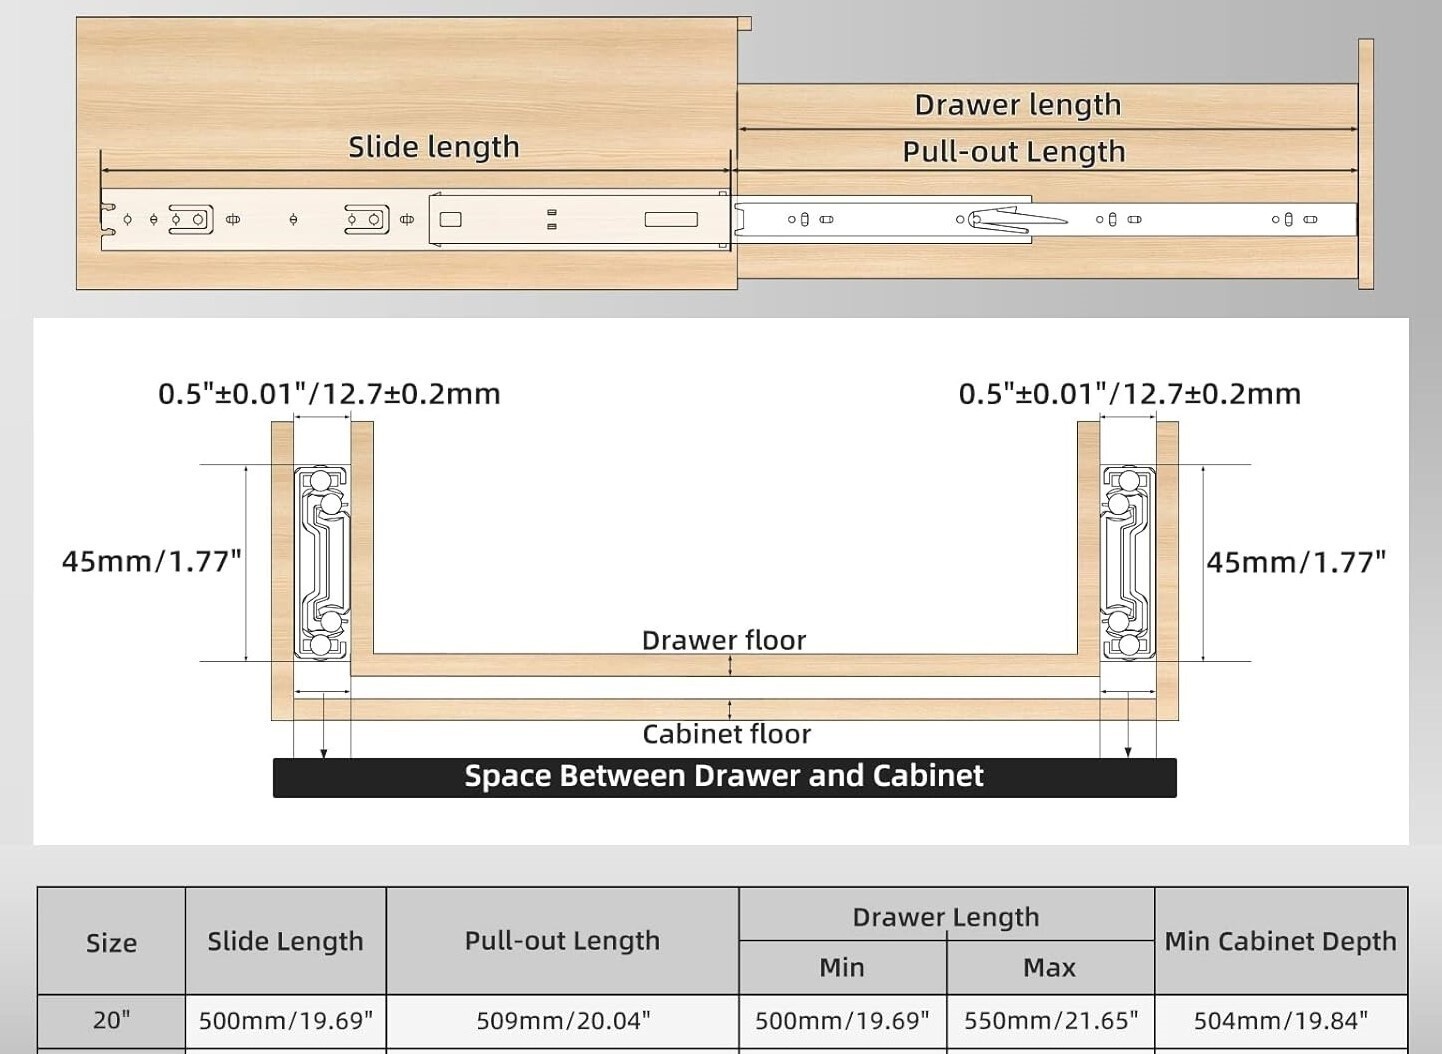This screenshot has height=1054, width=1442.
Task: Click the left 45mm/1.77" height dimension
Action: (152, 561)
